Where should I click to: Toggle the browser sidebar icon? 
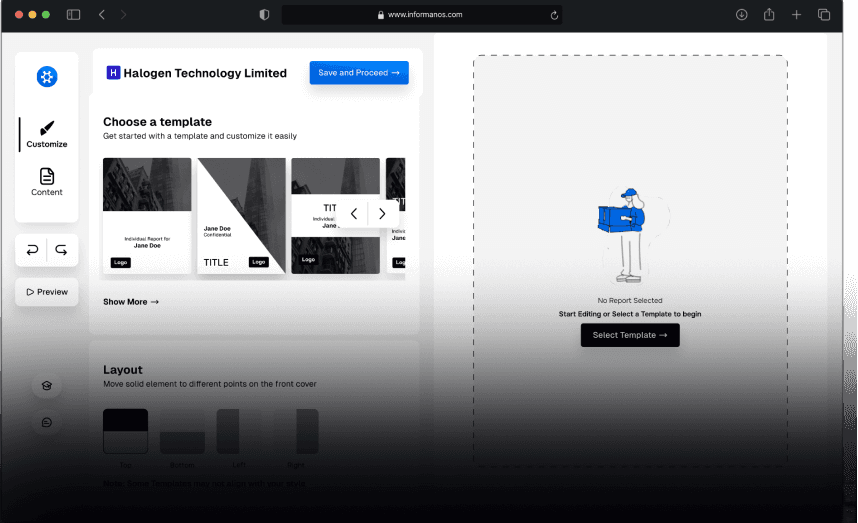click(x=73, y=15)
